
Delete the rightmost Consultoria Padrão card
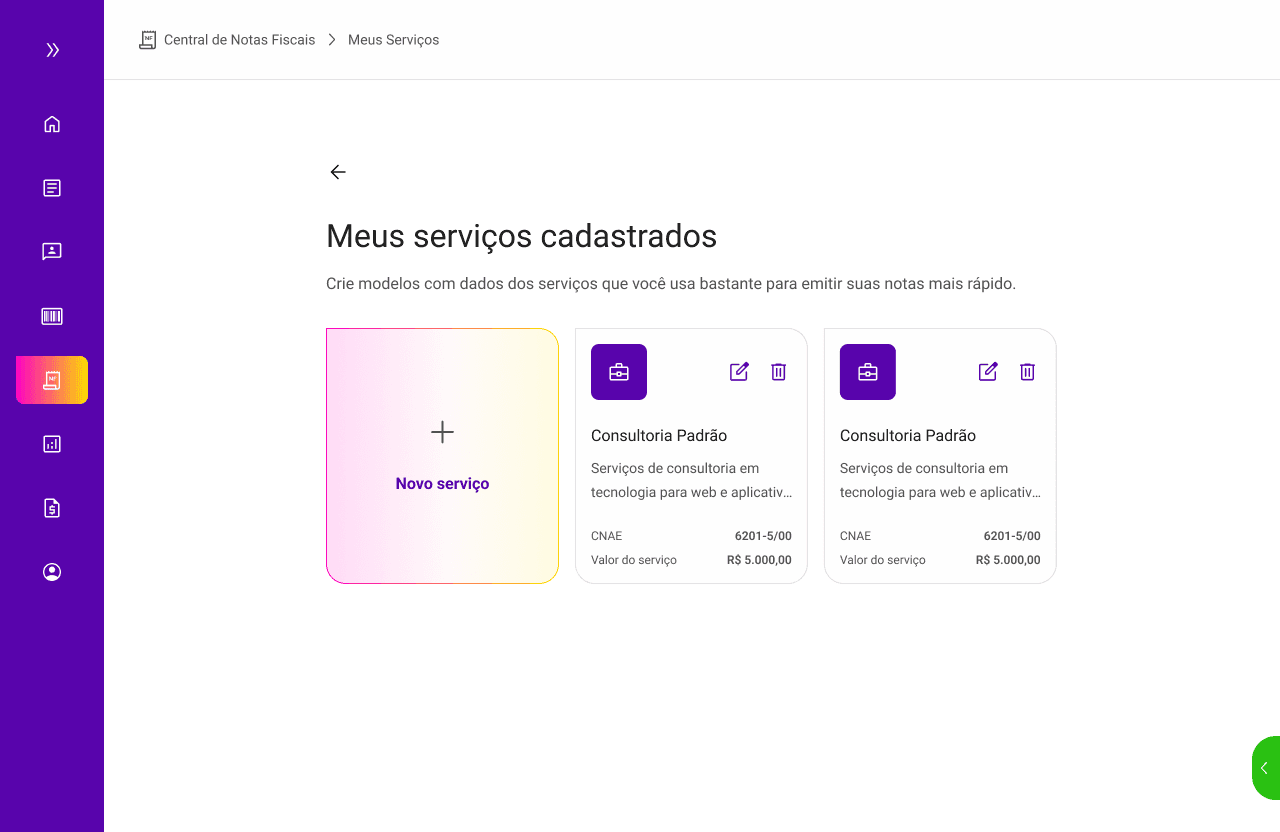click(x=1027, y=372)
